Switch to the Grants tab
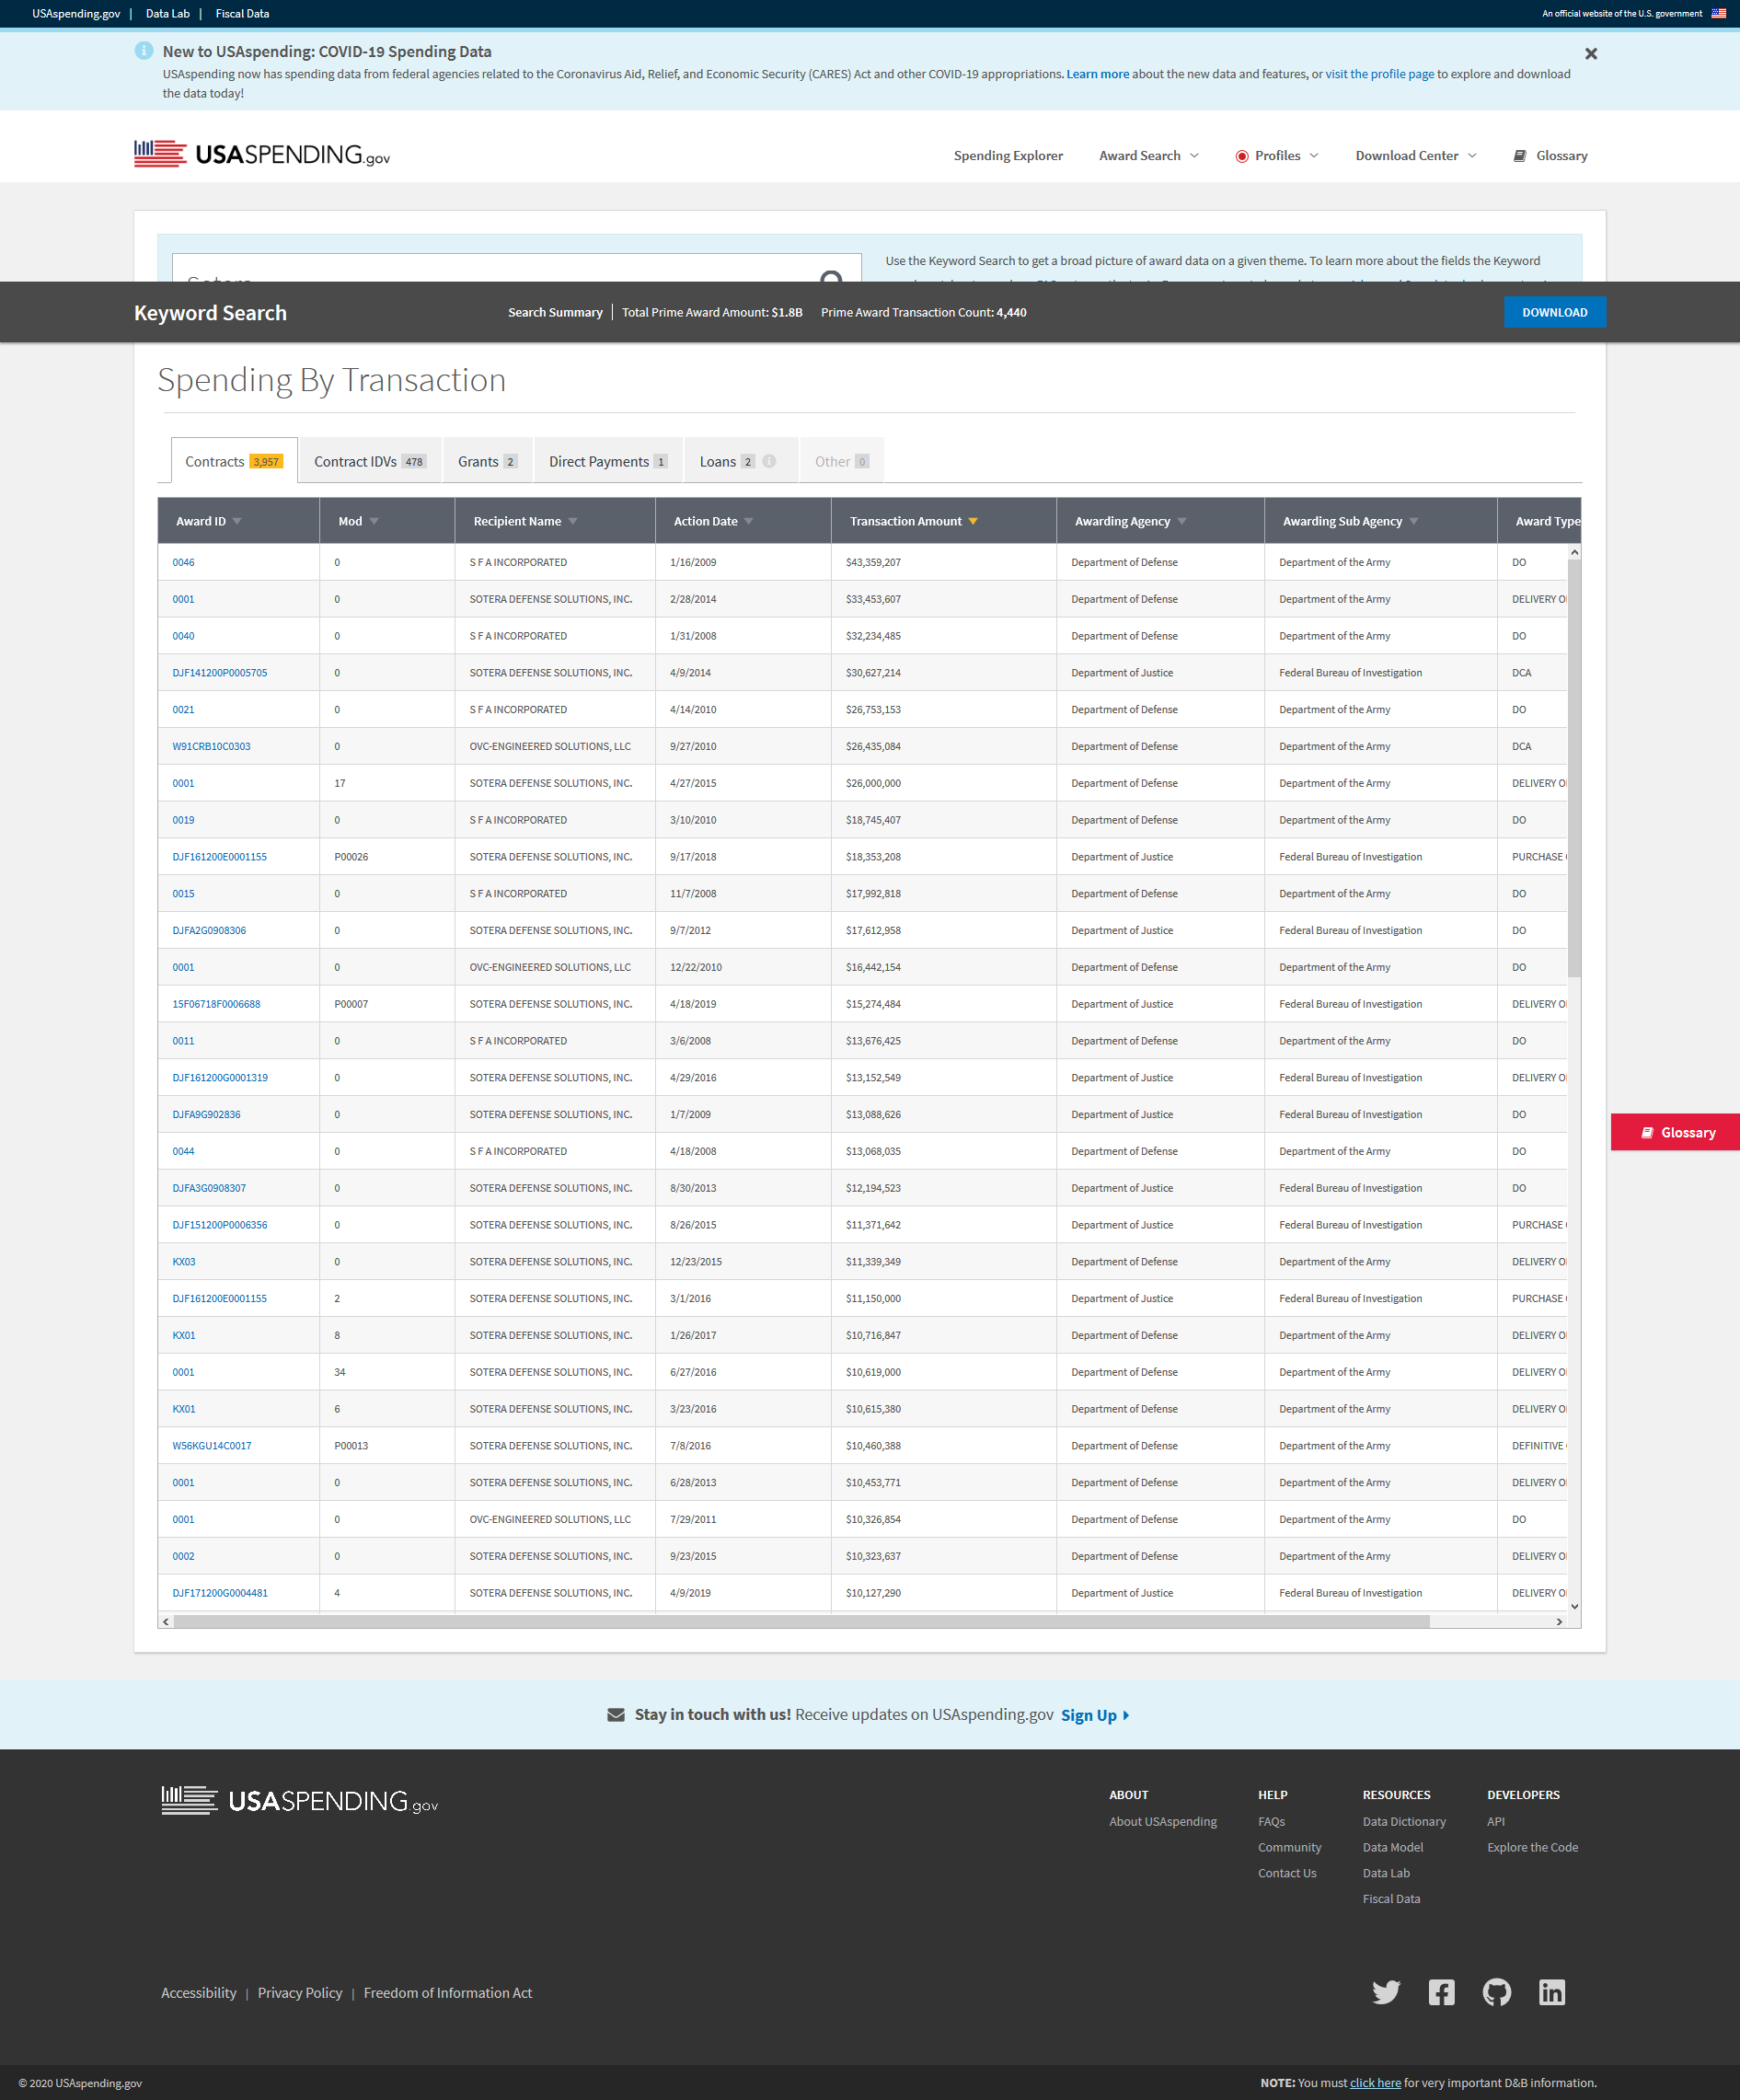Image resolution: width=1740 pixels, height=2100 pixels. click(488, 461)
